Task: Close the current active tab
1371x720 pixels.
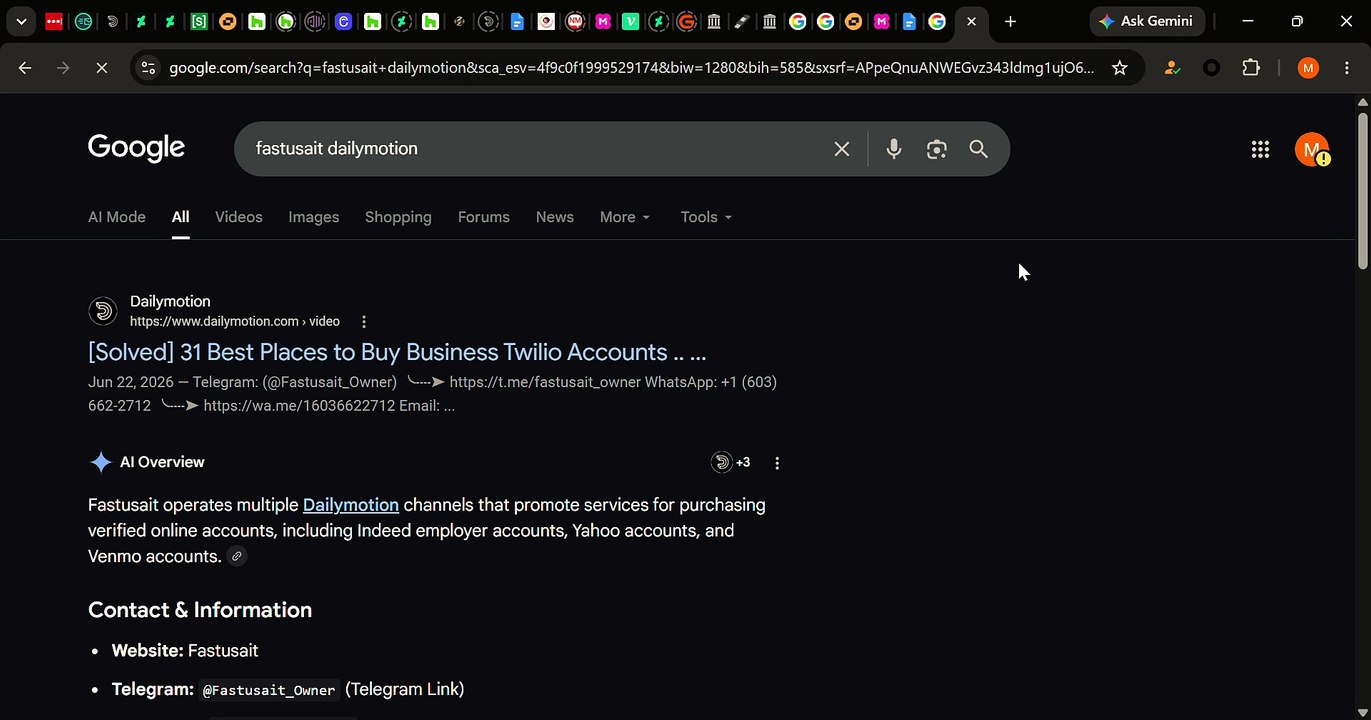Action: click(x=971, y=21)
